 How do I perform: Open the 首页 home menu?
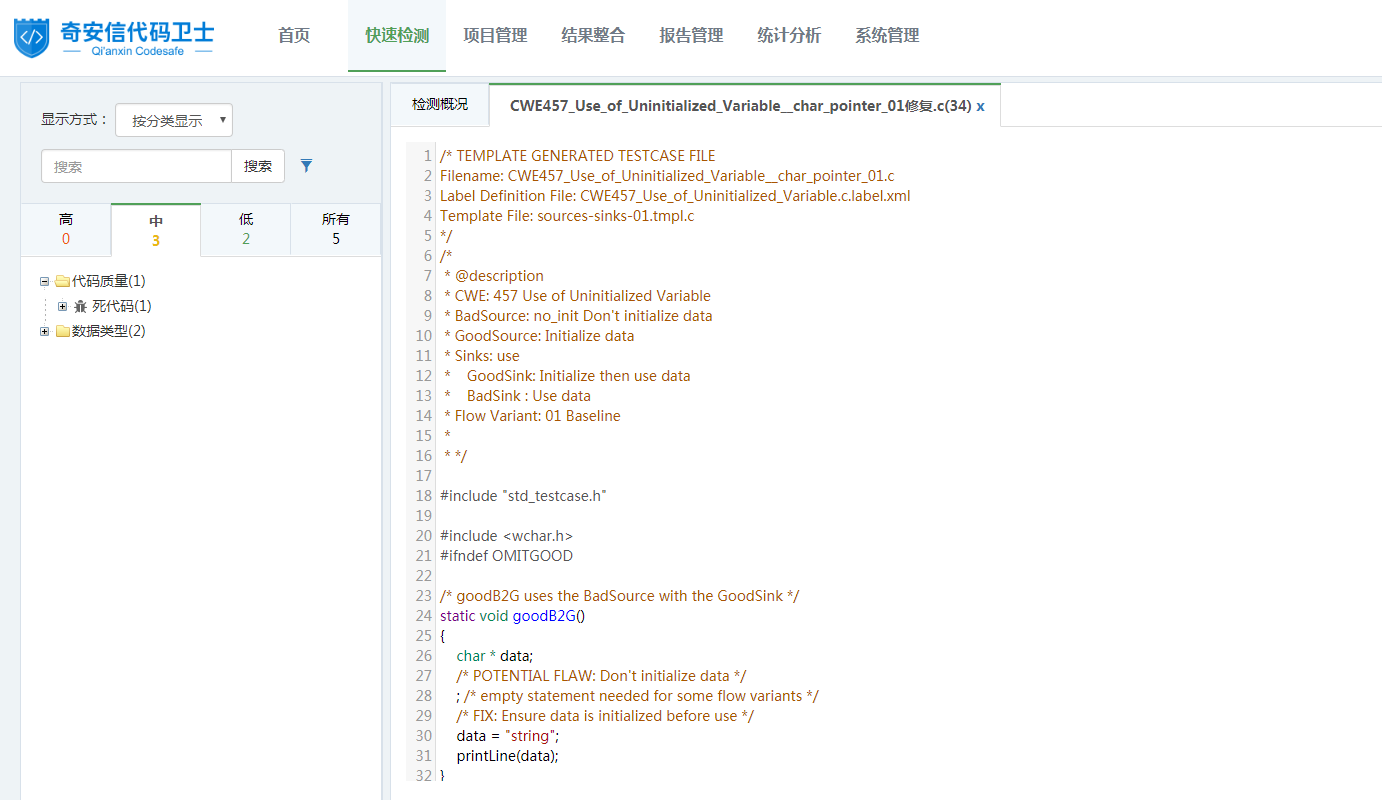tap(294, 36)
